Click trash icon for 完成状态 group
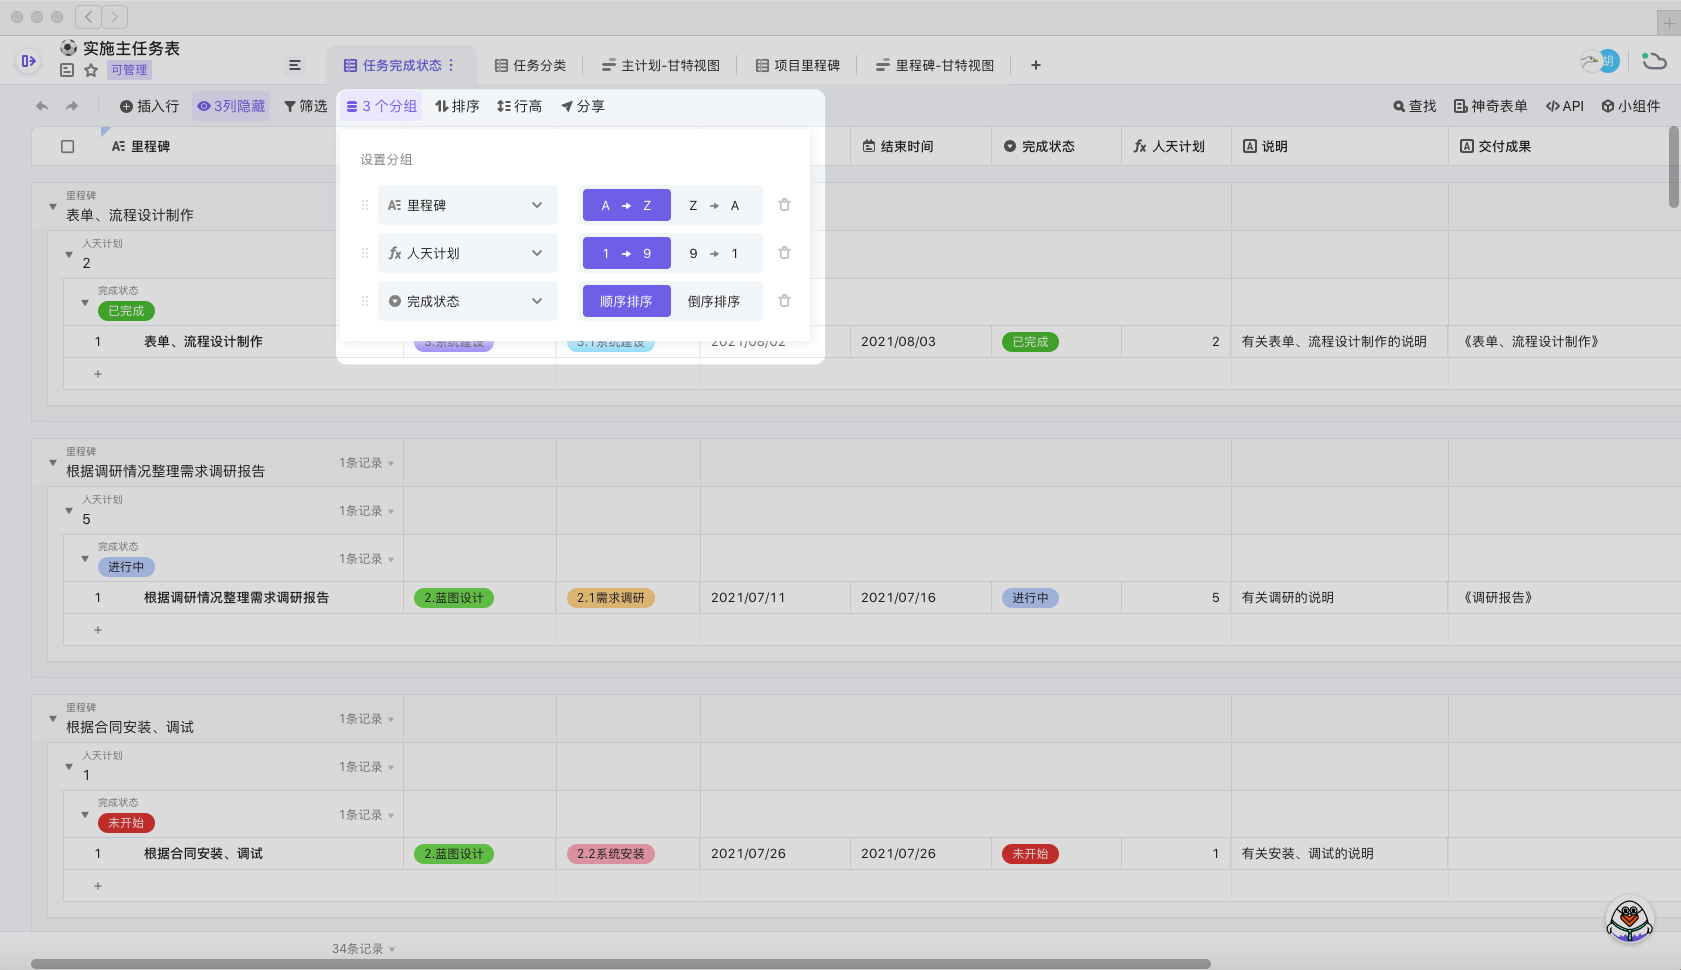1681x970 pixels. point(784,301)
